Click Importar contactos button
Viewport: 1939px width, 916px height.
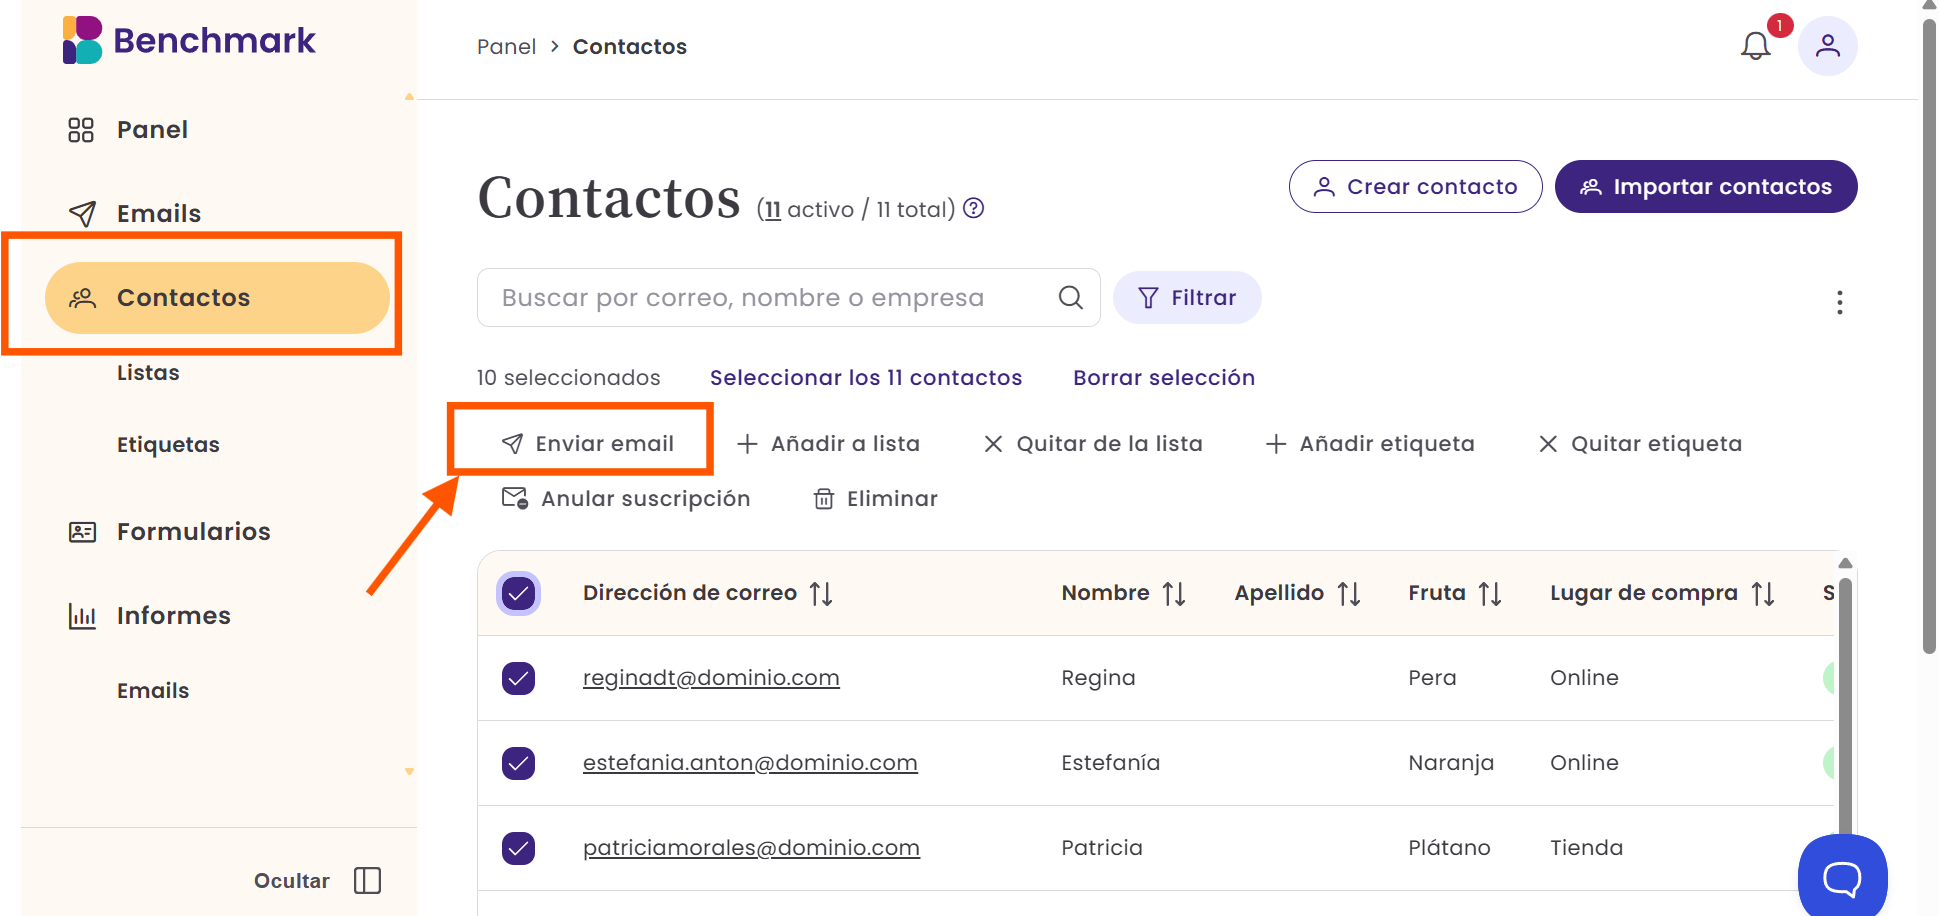coord(1706,187)
